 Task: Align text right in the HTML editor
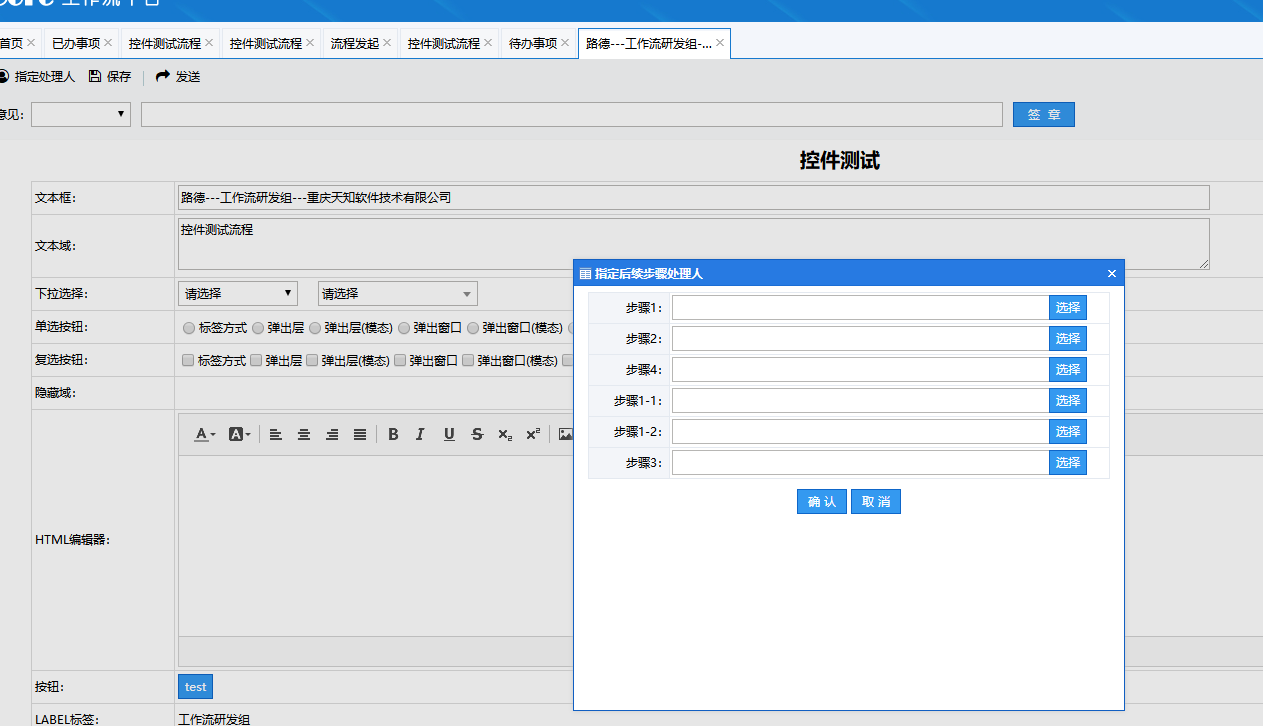[332, 434]
